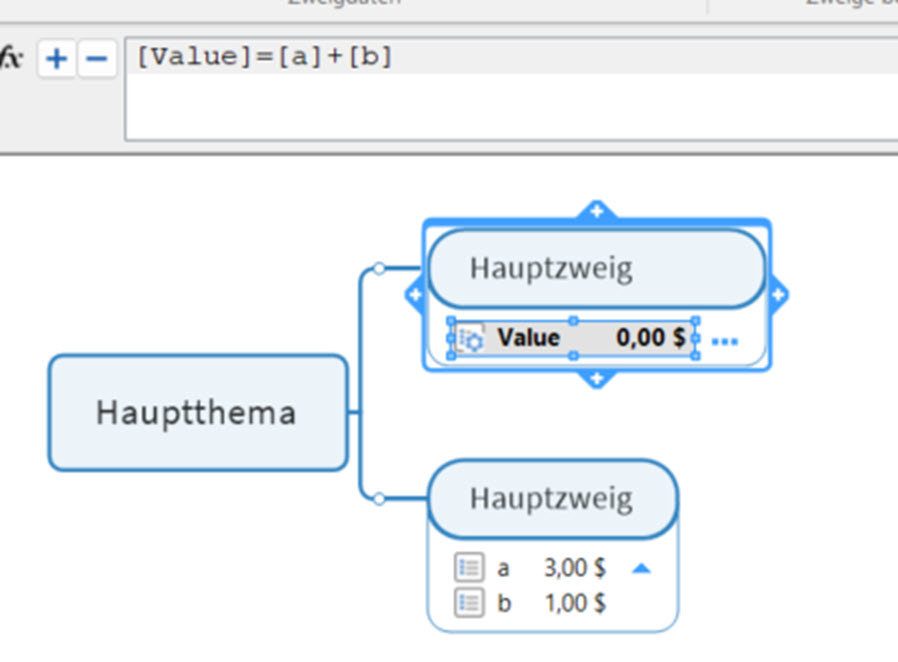
Task: Click the upper branch connector circle
Action: click(378, 268)
